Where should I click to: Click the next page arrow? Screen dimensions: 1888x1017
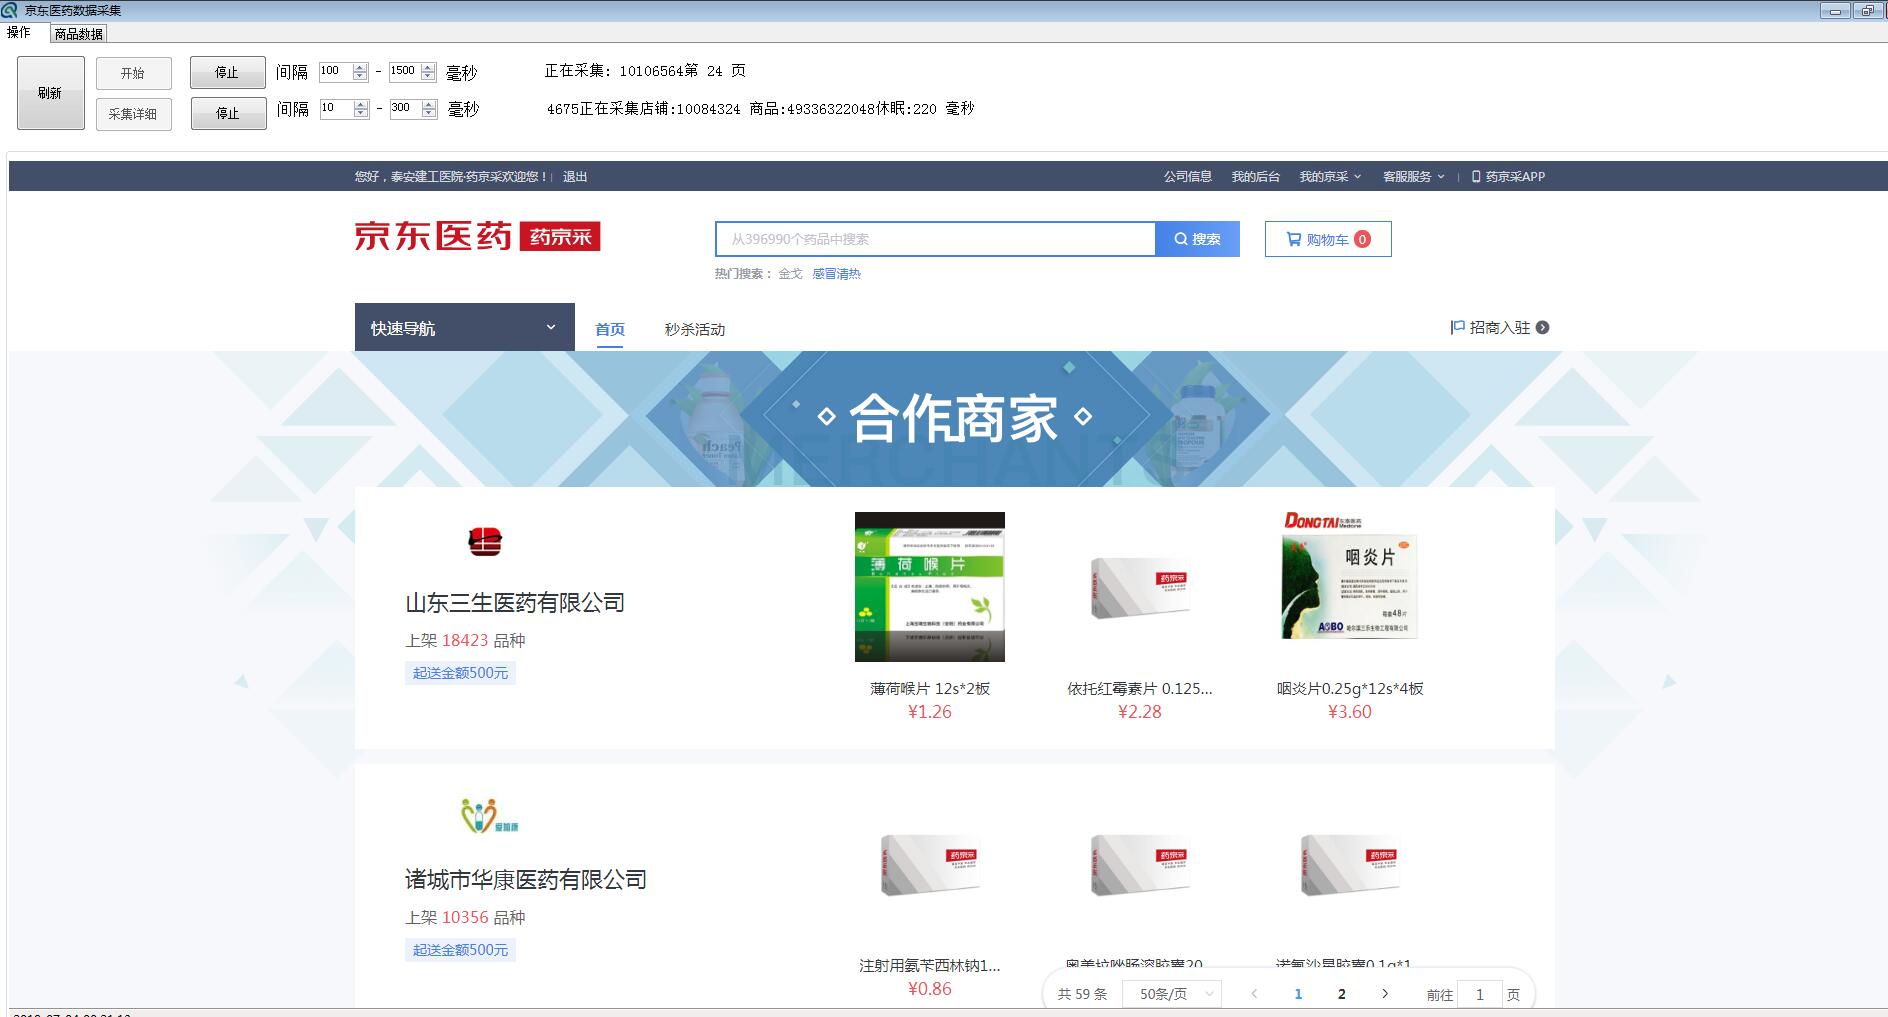[1385, 994]
